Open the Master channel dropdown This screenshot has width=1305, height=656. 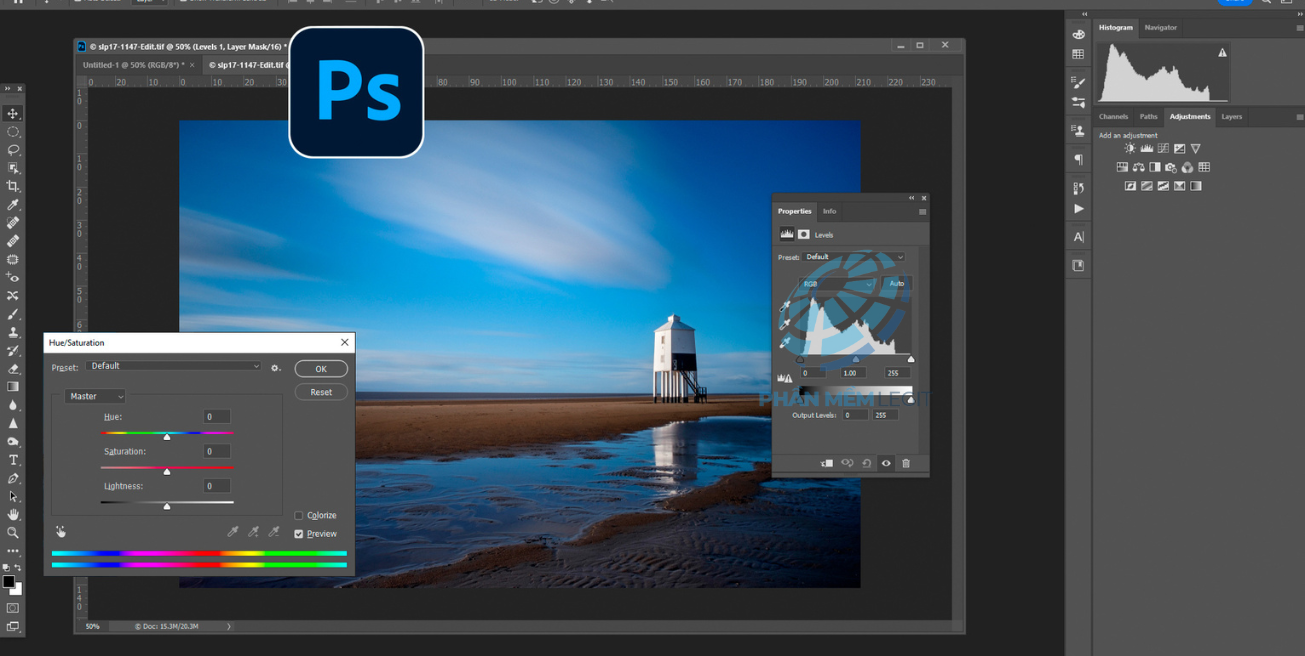tap(95, 396)
